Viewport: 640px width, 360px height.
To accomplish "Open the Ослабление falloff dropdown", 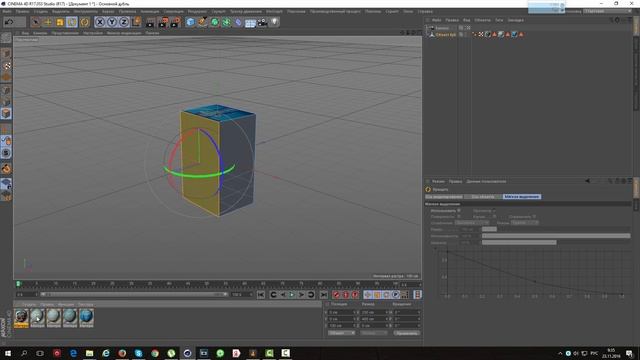I will pos(471,223).
